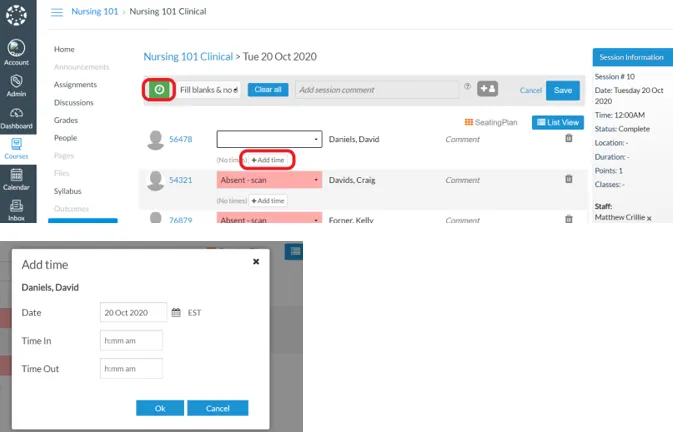Image resolution: width=673 pixels, height=432 pixels.
Task: Open Calendar in global sidebar
Action: click(16, 179)
